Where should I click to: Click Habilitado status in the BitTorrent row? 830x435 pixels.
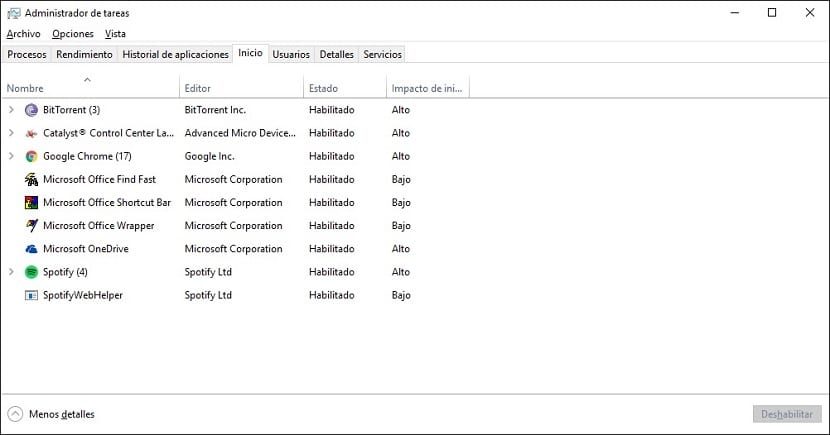coord(331,110)
